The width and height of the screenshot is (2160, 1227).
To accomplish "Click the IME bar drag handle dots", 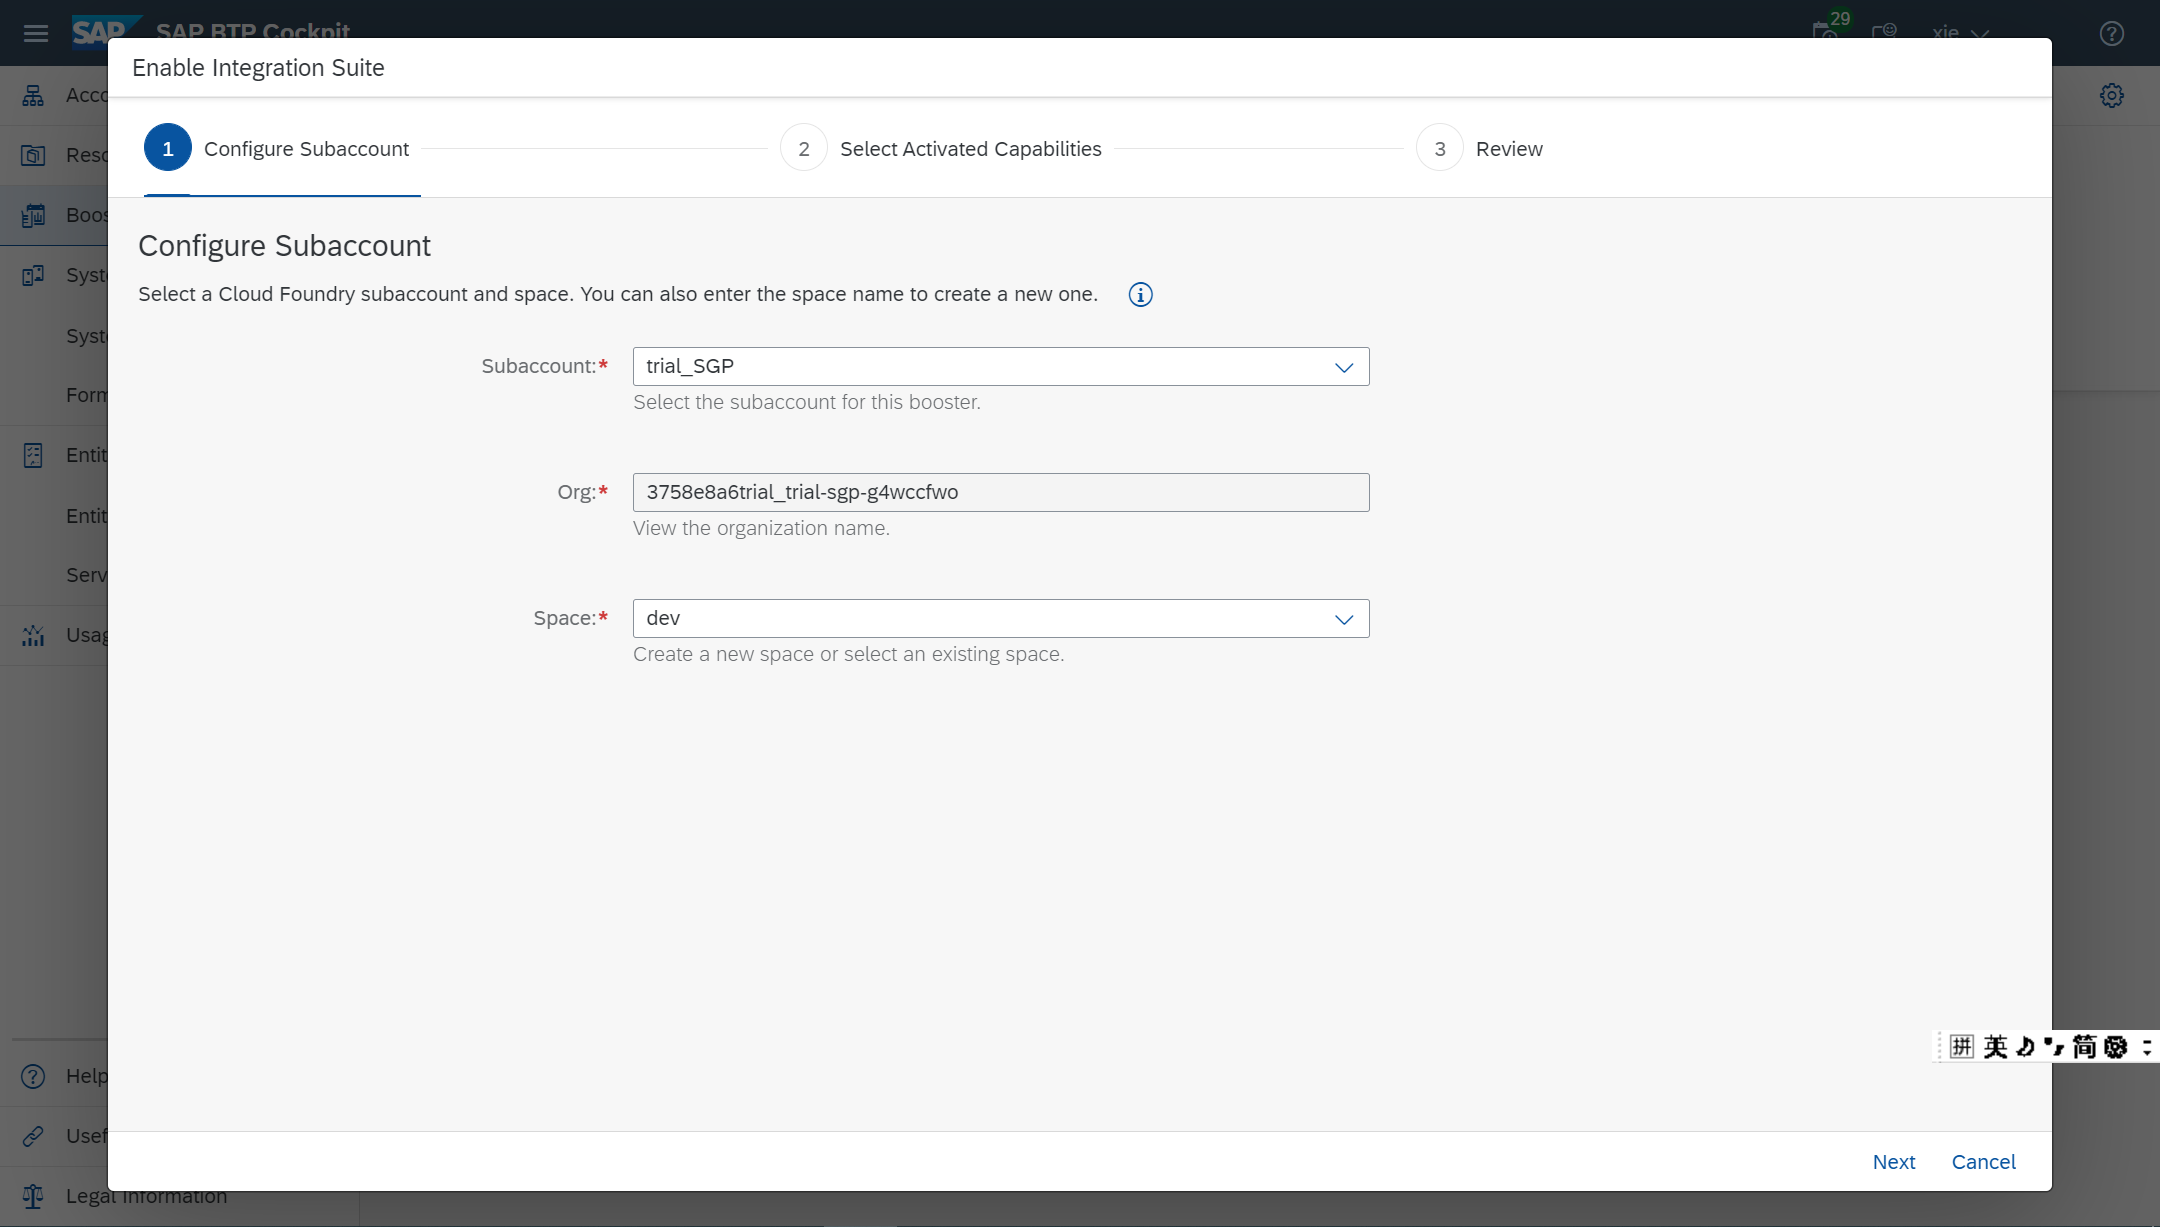I will pos(1940,1047).
